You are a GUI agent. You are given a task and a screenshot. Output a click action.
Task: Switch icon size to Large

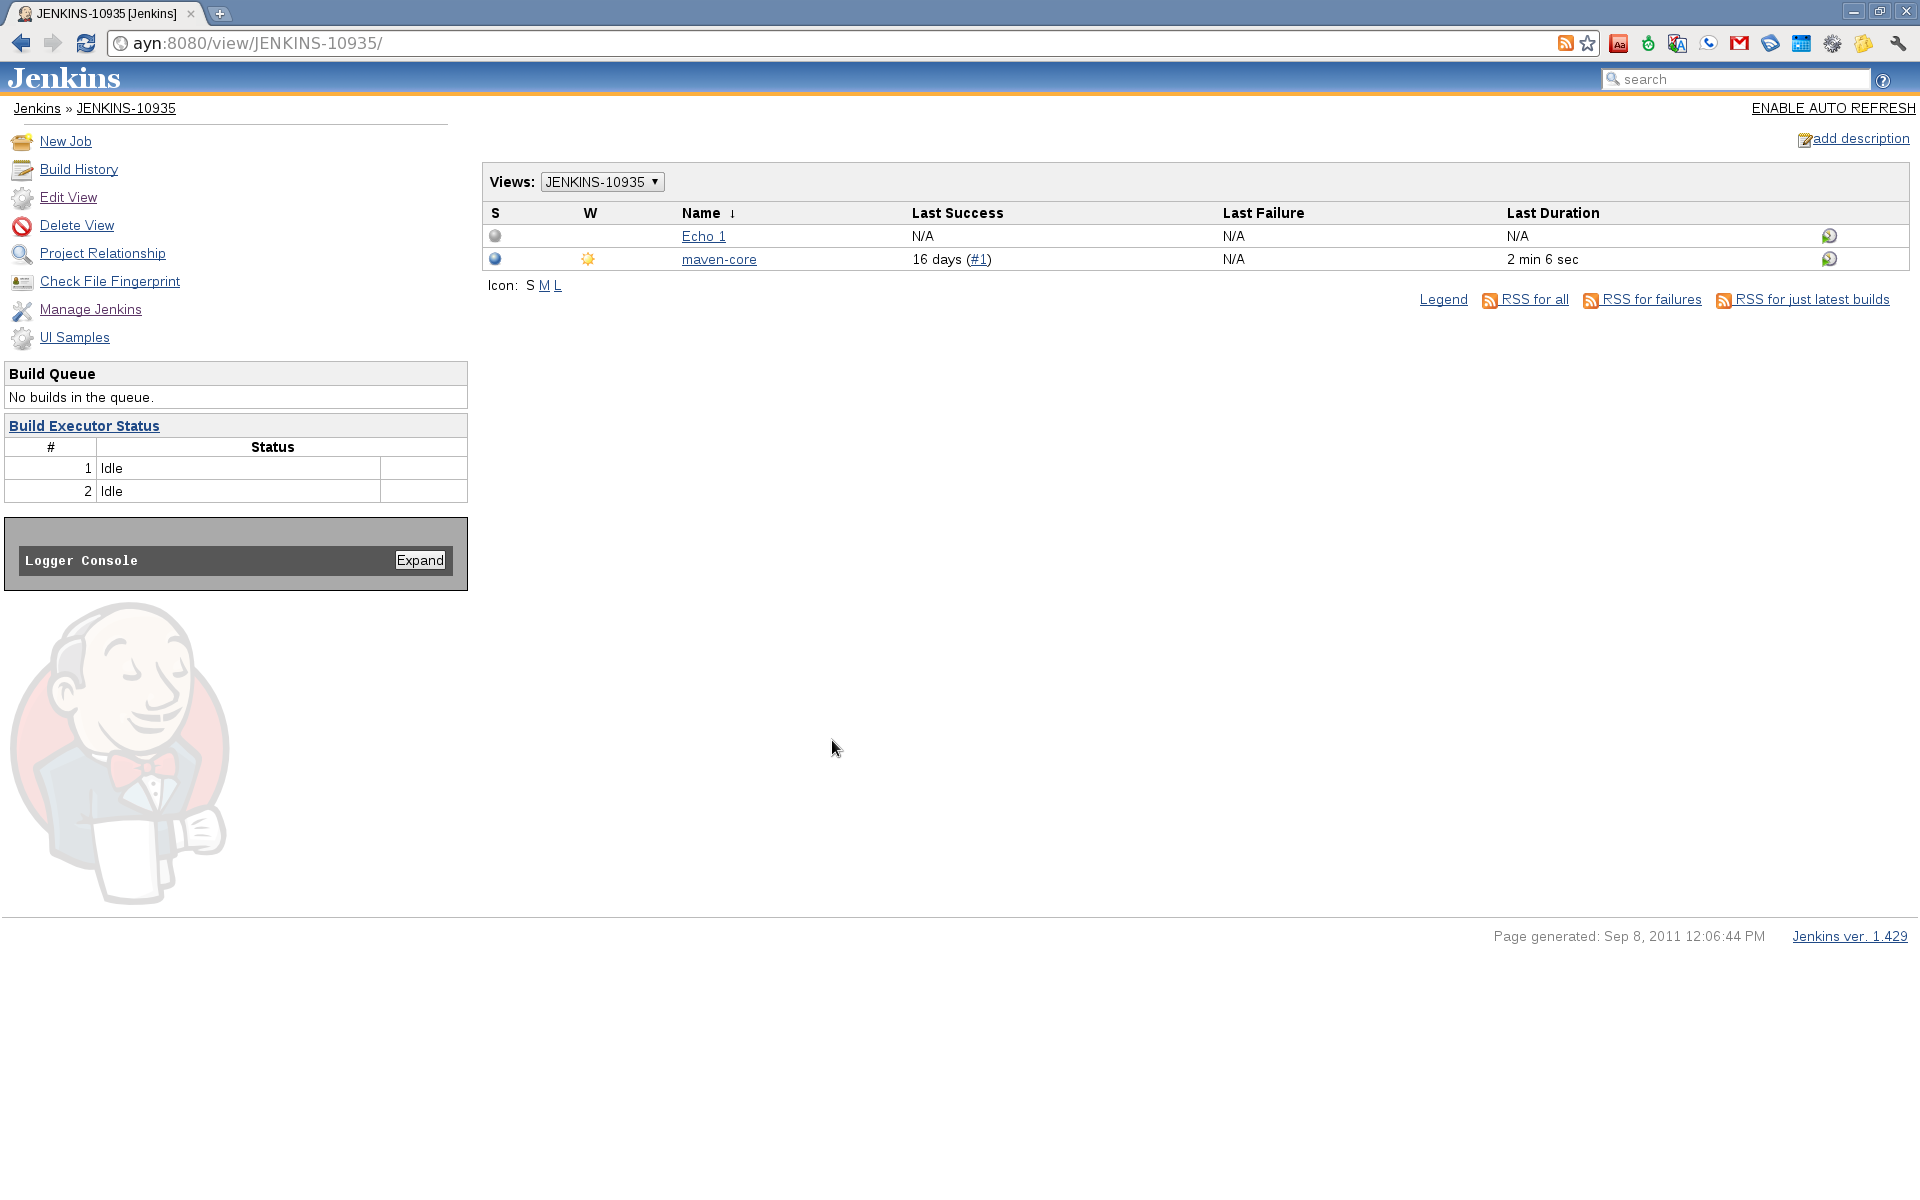click(x=558, y=286)
